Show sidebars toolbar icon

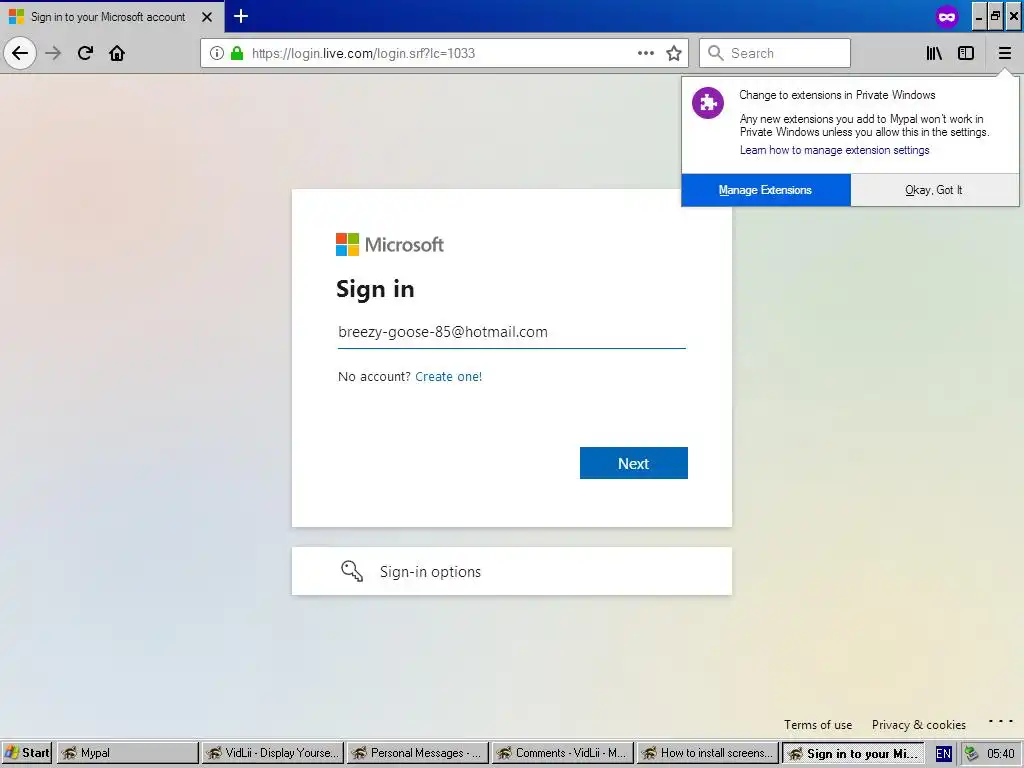pos(966,53)
